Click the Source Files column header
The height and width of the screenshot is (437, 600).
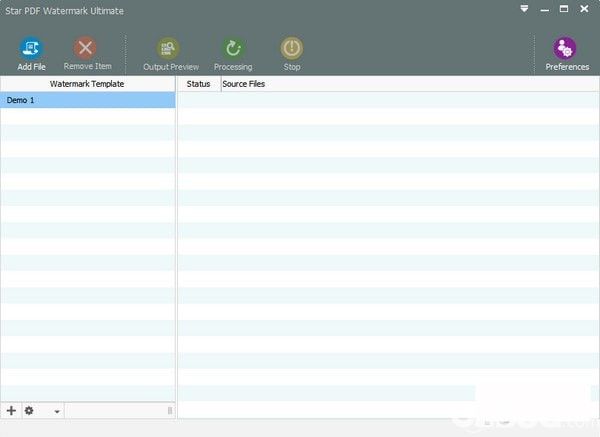tap(410, 84)
